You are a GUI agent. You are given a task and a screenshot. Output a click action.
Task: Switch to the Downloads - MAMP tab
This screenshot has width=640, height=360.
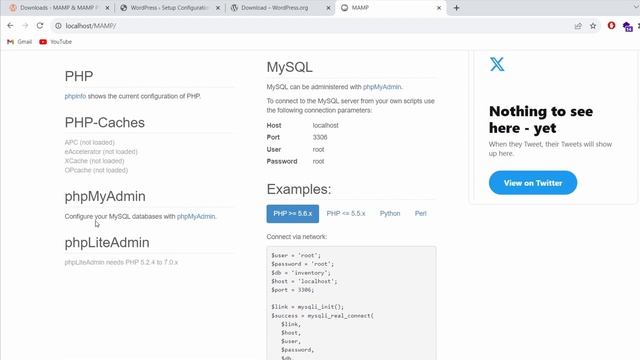[57, 8]
